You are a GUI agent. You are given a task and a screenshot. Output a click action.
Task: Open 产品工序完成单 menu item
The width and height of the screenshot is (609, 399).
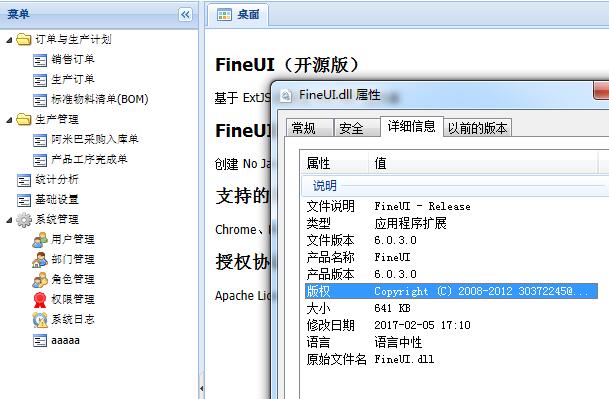[89, 159]
